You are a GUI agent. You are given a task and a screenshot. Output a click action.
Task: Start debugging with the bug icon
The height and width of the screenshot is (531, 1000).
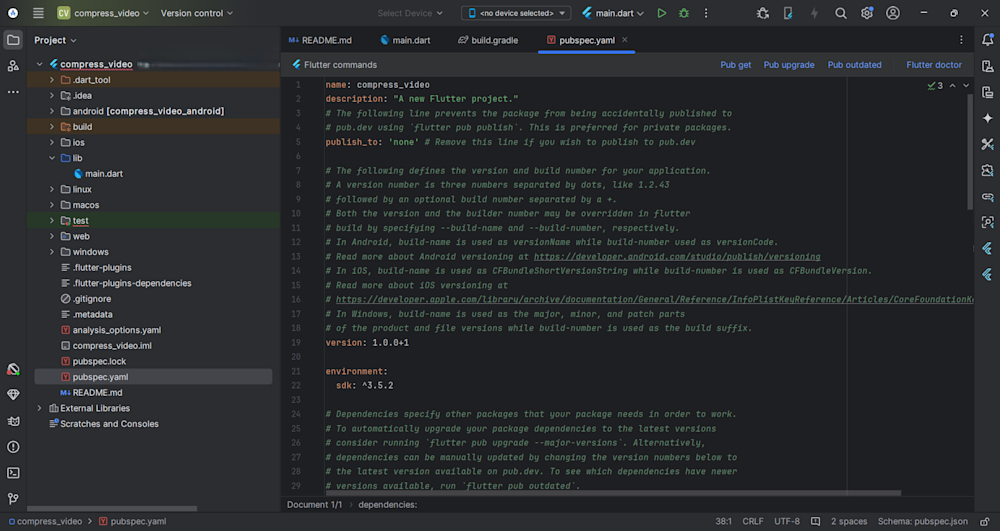pos(684,13)
